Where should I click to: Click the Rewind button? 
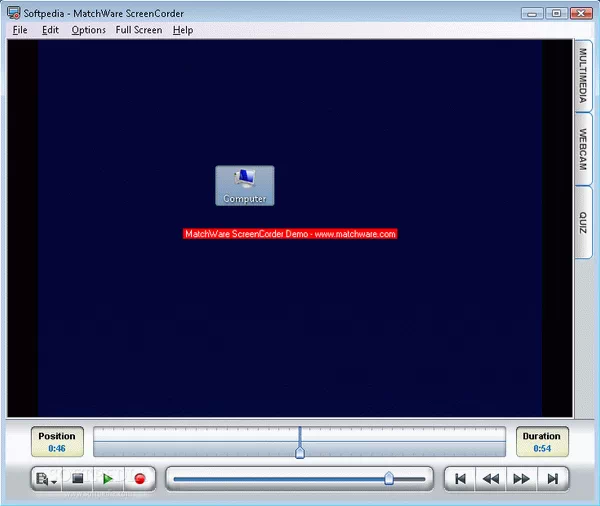coord(490,479)
